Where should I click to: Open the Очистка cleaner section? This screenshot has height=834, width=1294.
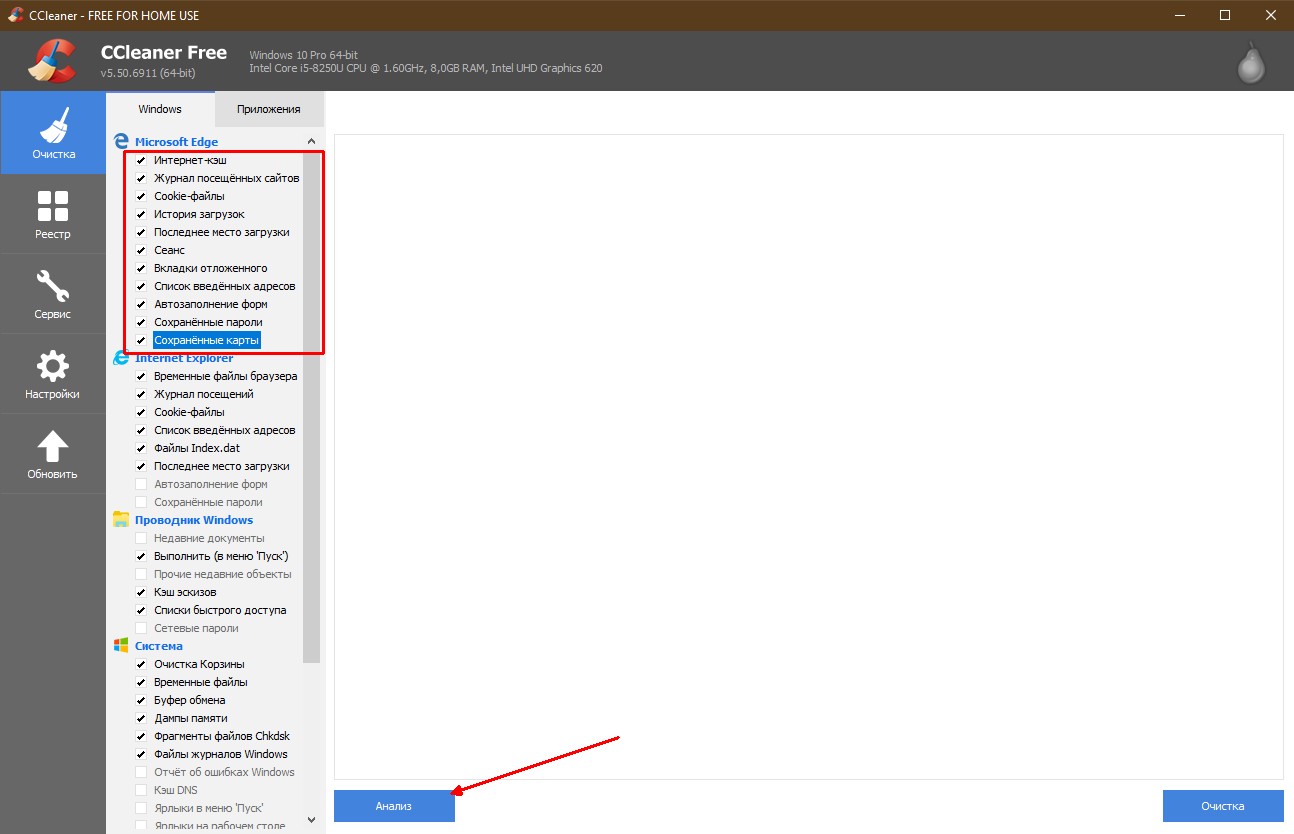click(x=53, y=133)
